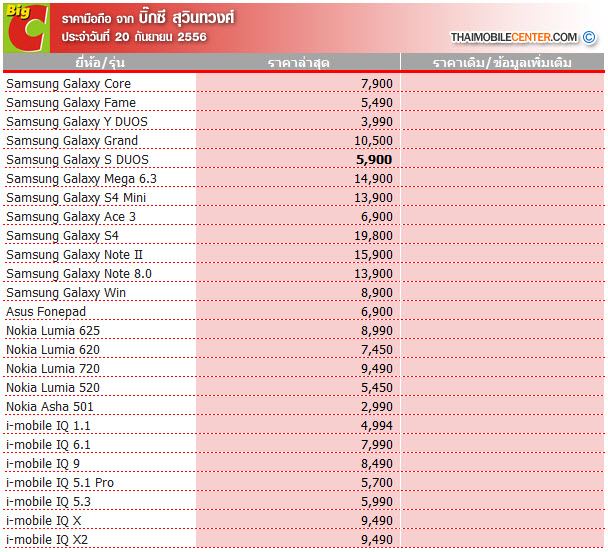Click the price 13,900 for Galaxy S4 Mini
The image size is (608, 552).
click(x=373, y=198)
